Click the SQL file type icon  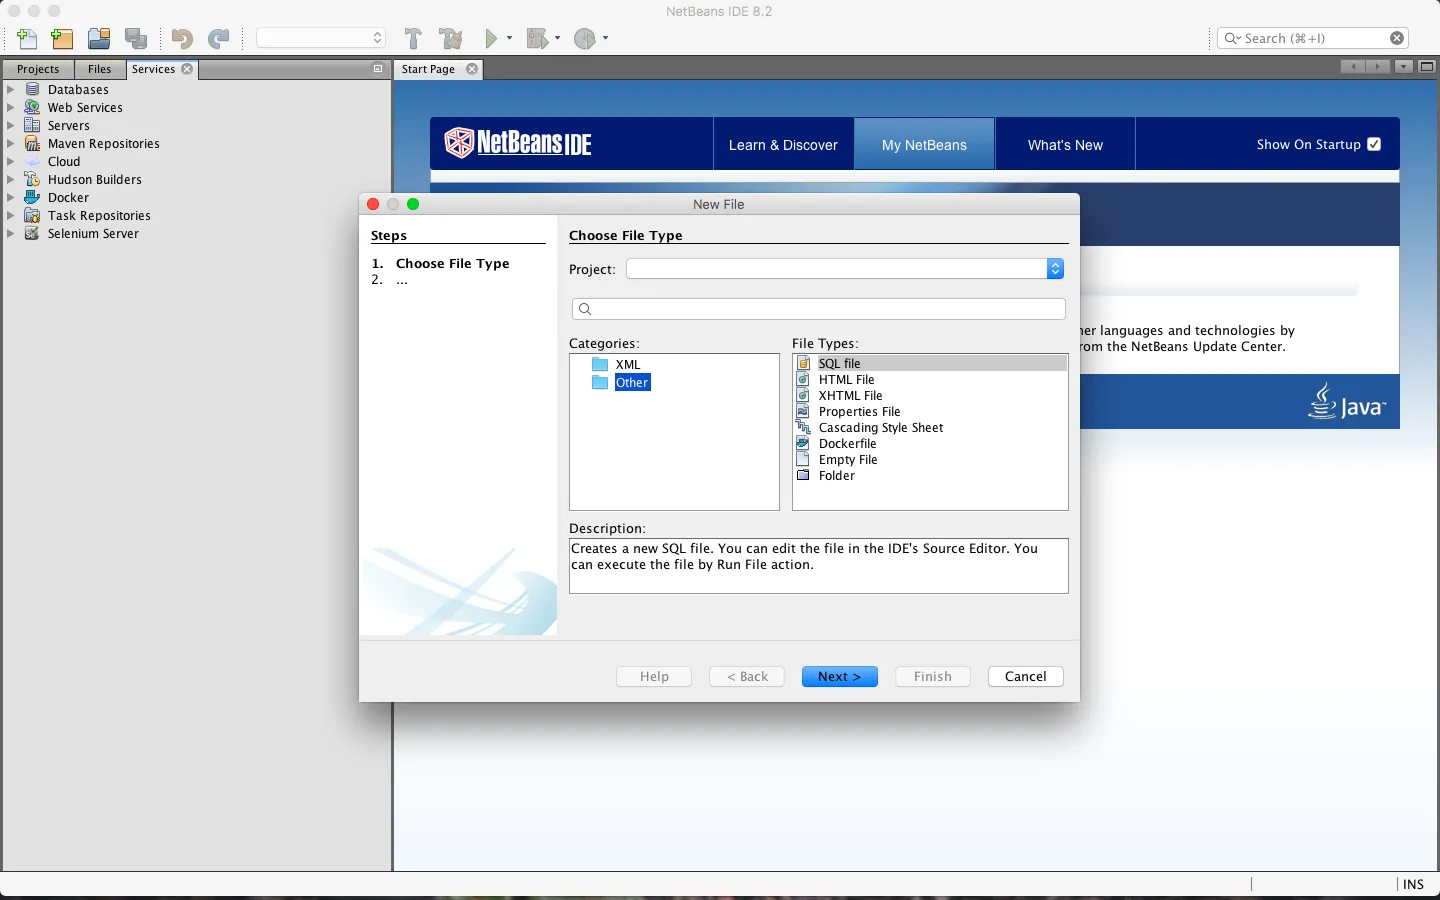803,364
